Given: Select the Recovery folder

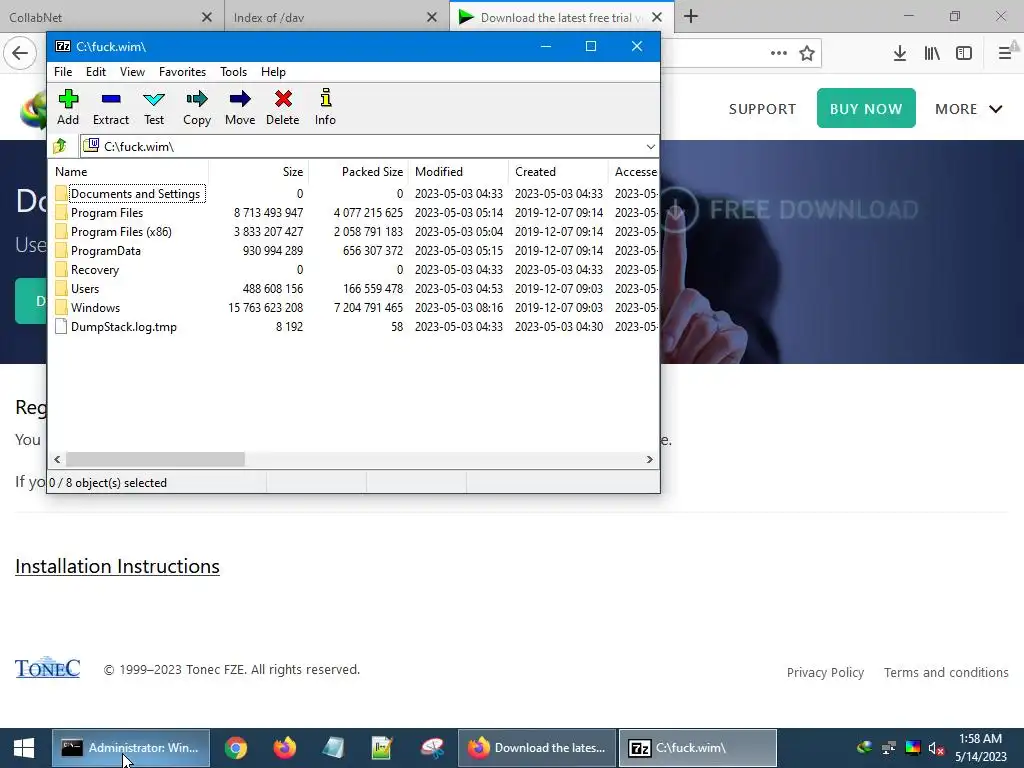Looking at the screenshot, I should pyautogui.click(x=95, y=270).
